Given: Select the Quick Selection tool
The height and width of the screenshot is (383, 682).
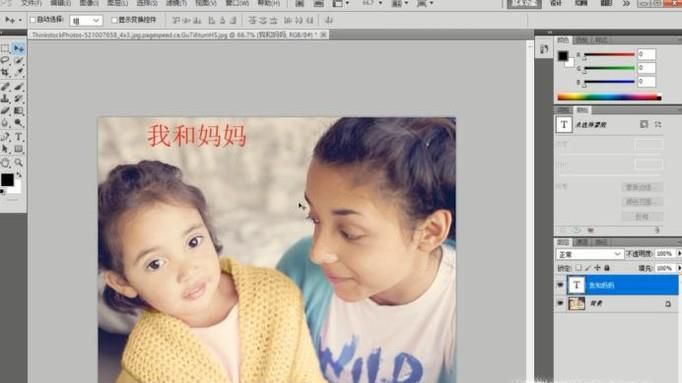Looking at the screenshot, I should [x=18, y=60].
